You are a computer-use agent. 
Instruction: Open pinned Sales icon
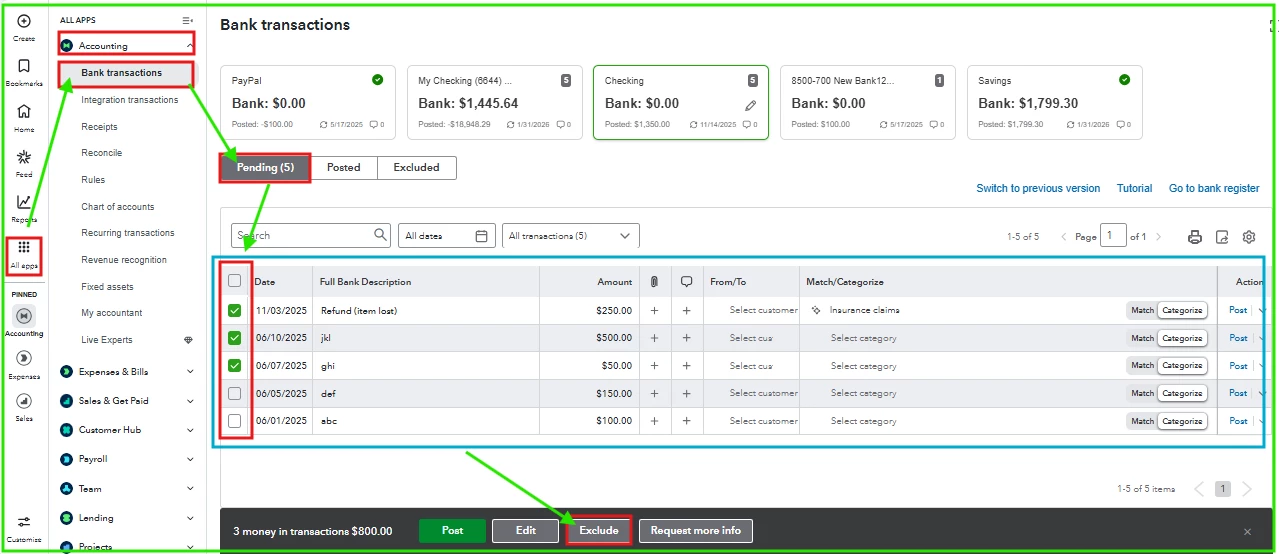[24, 400]
